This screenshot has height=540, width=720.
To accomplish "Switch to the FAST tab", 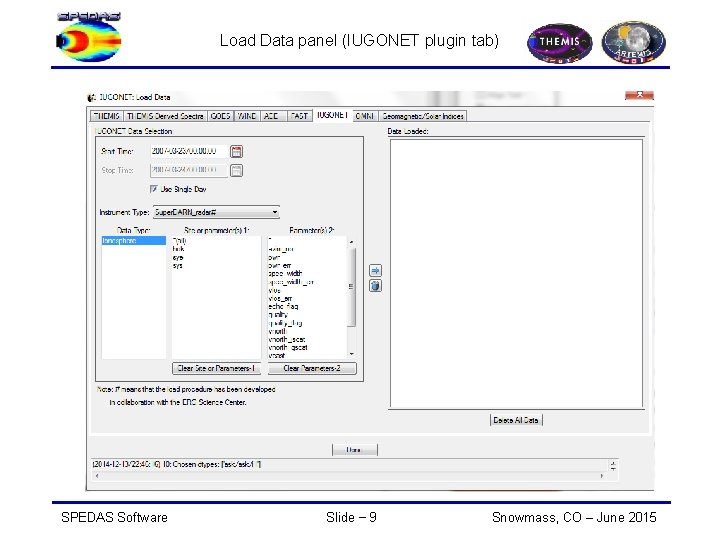I will (x=300, y=116).
